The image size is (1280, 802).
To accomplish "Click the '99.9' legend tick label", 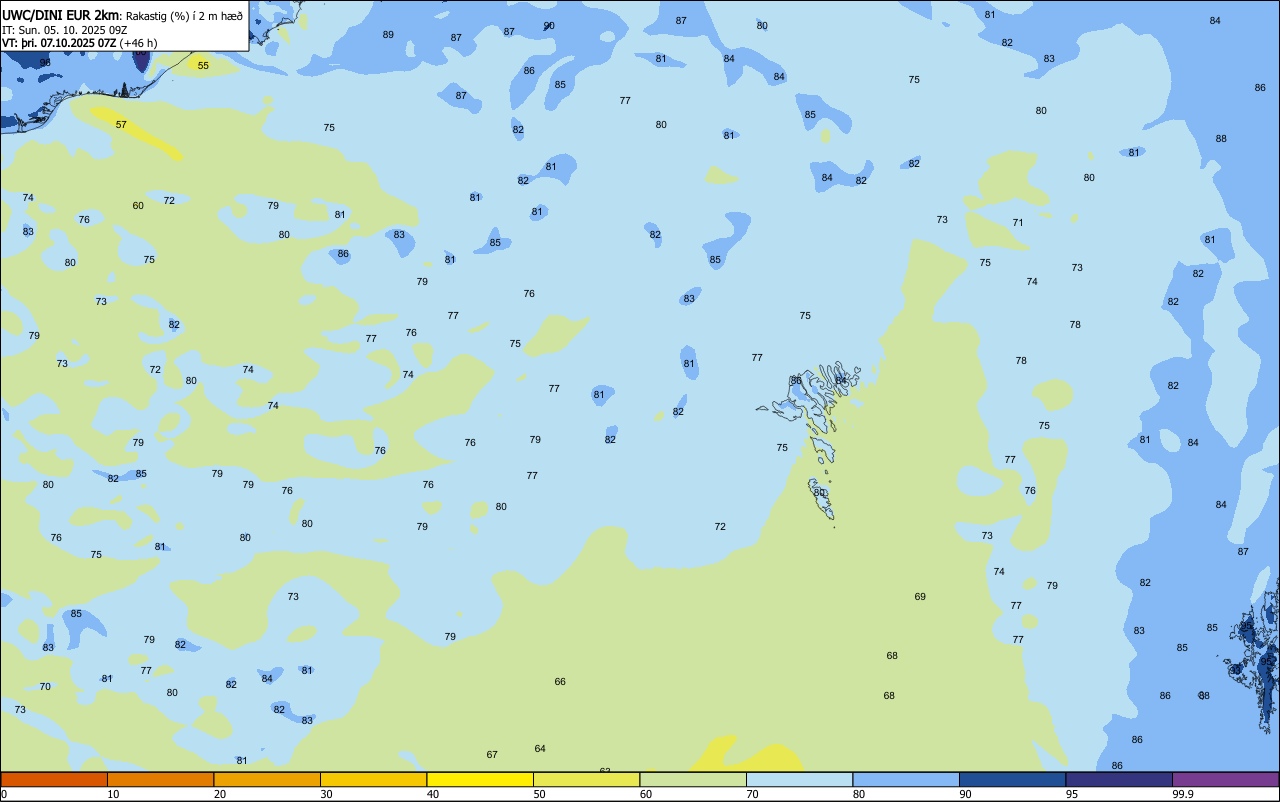I will coord(1183,794).
